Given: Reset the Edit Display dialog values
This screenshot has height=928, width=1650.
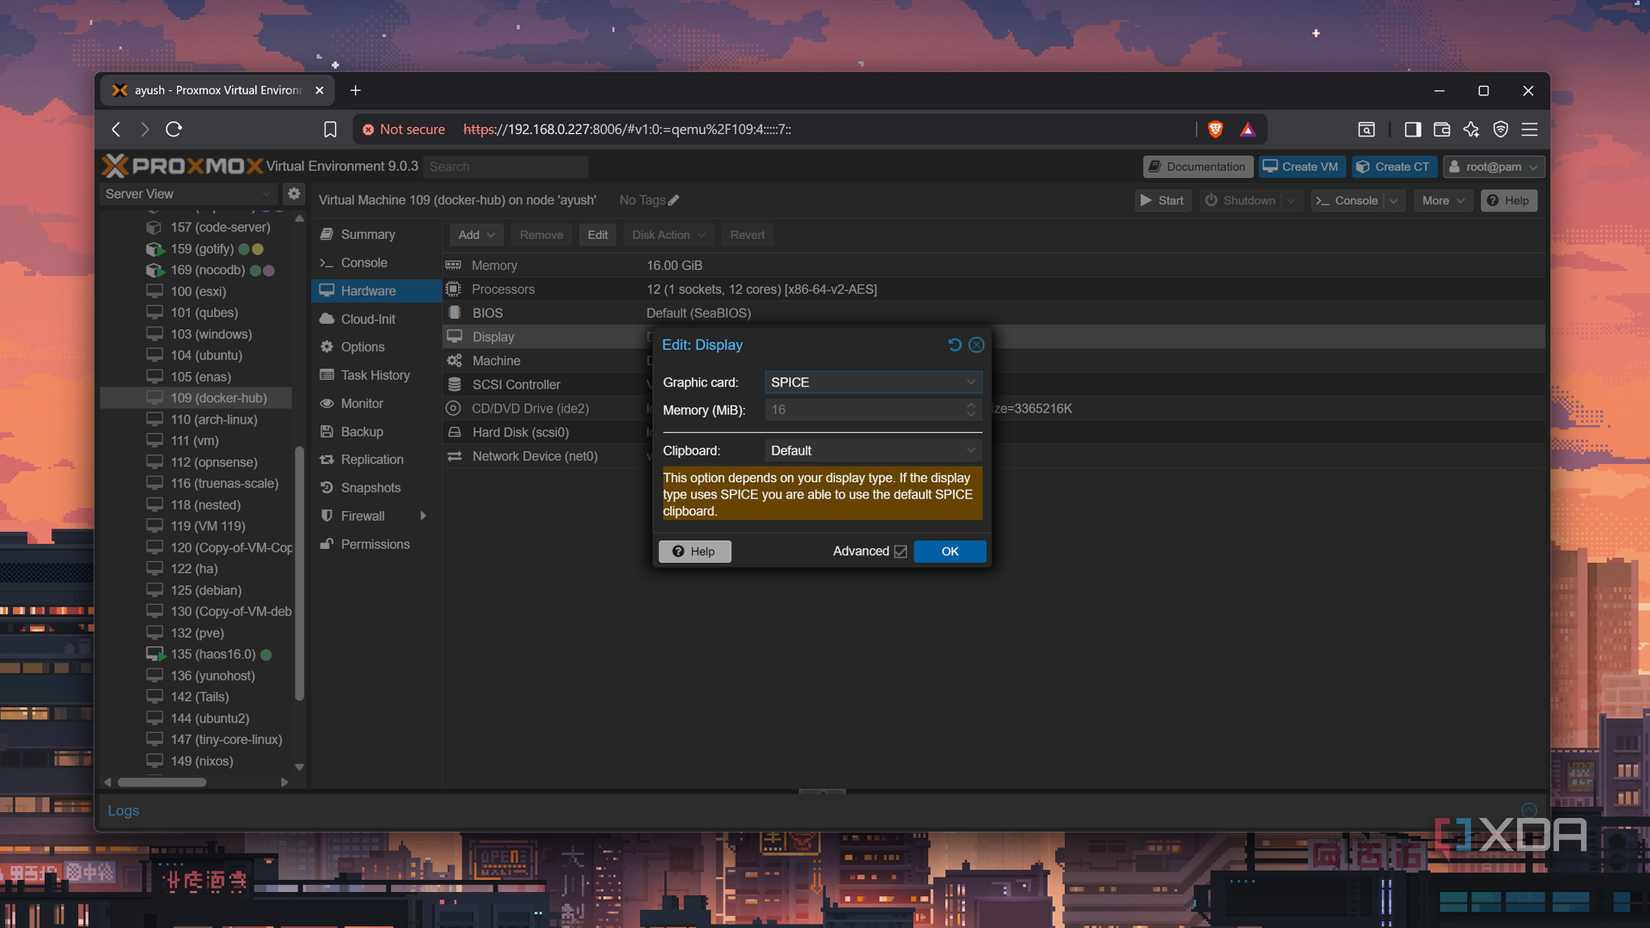Looking at the screenshot, I should pyautogui.click(x=954, y=345).
